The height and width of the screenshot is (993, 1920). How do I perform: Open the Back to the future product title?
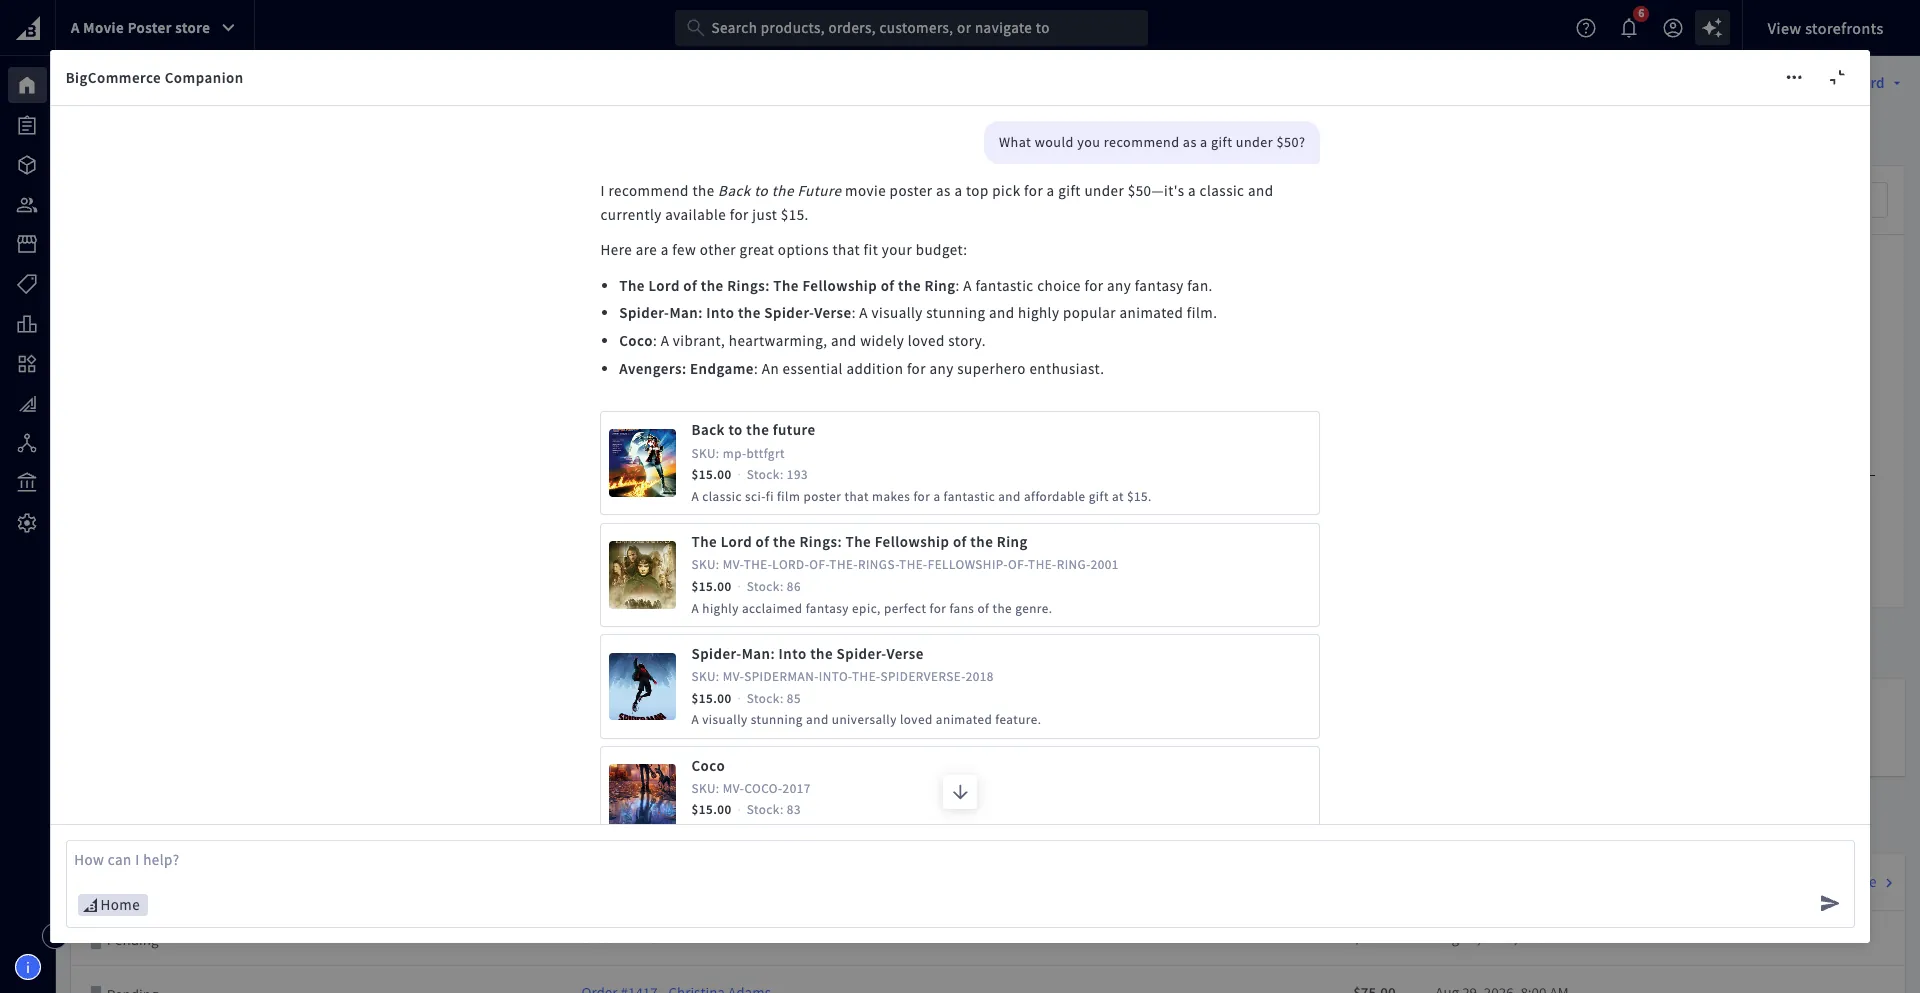coord(753,430)
